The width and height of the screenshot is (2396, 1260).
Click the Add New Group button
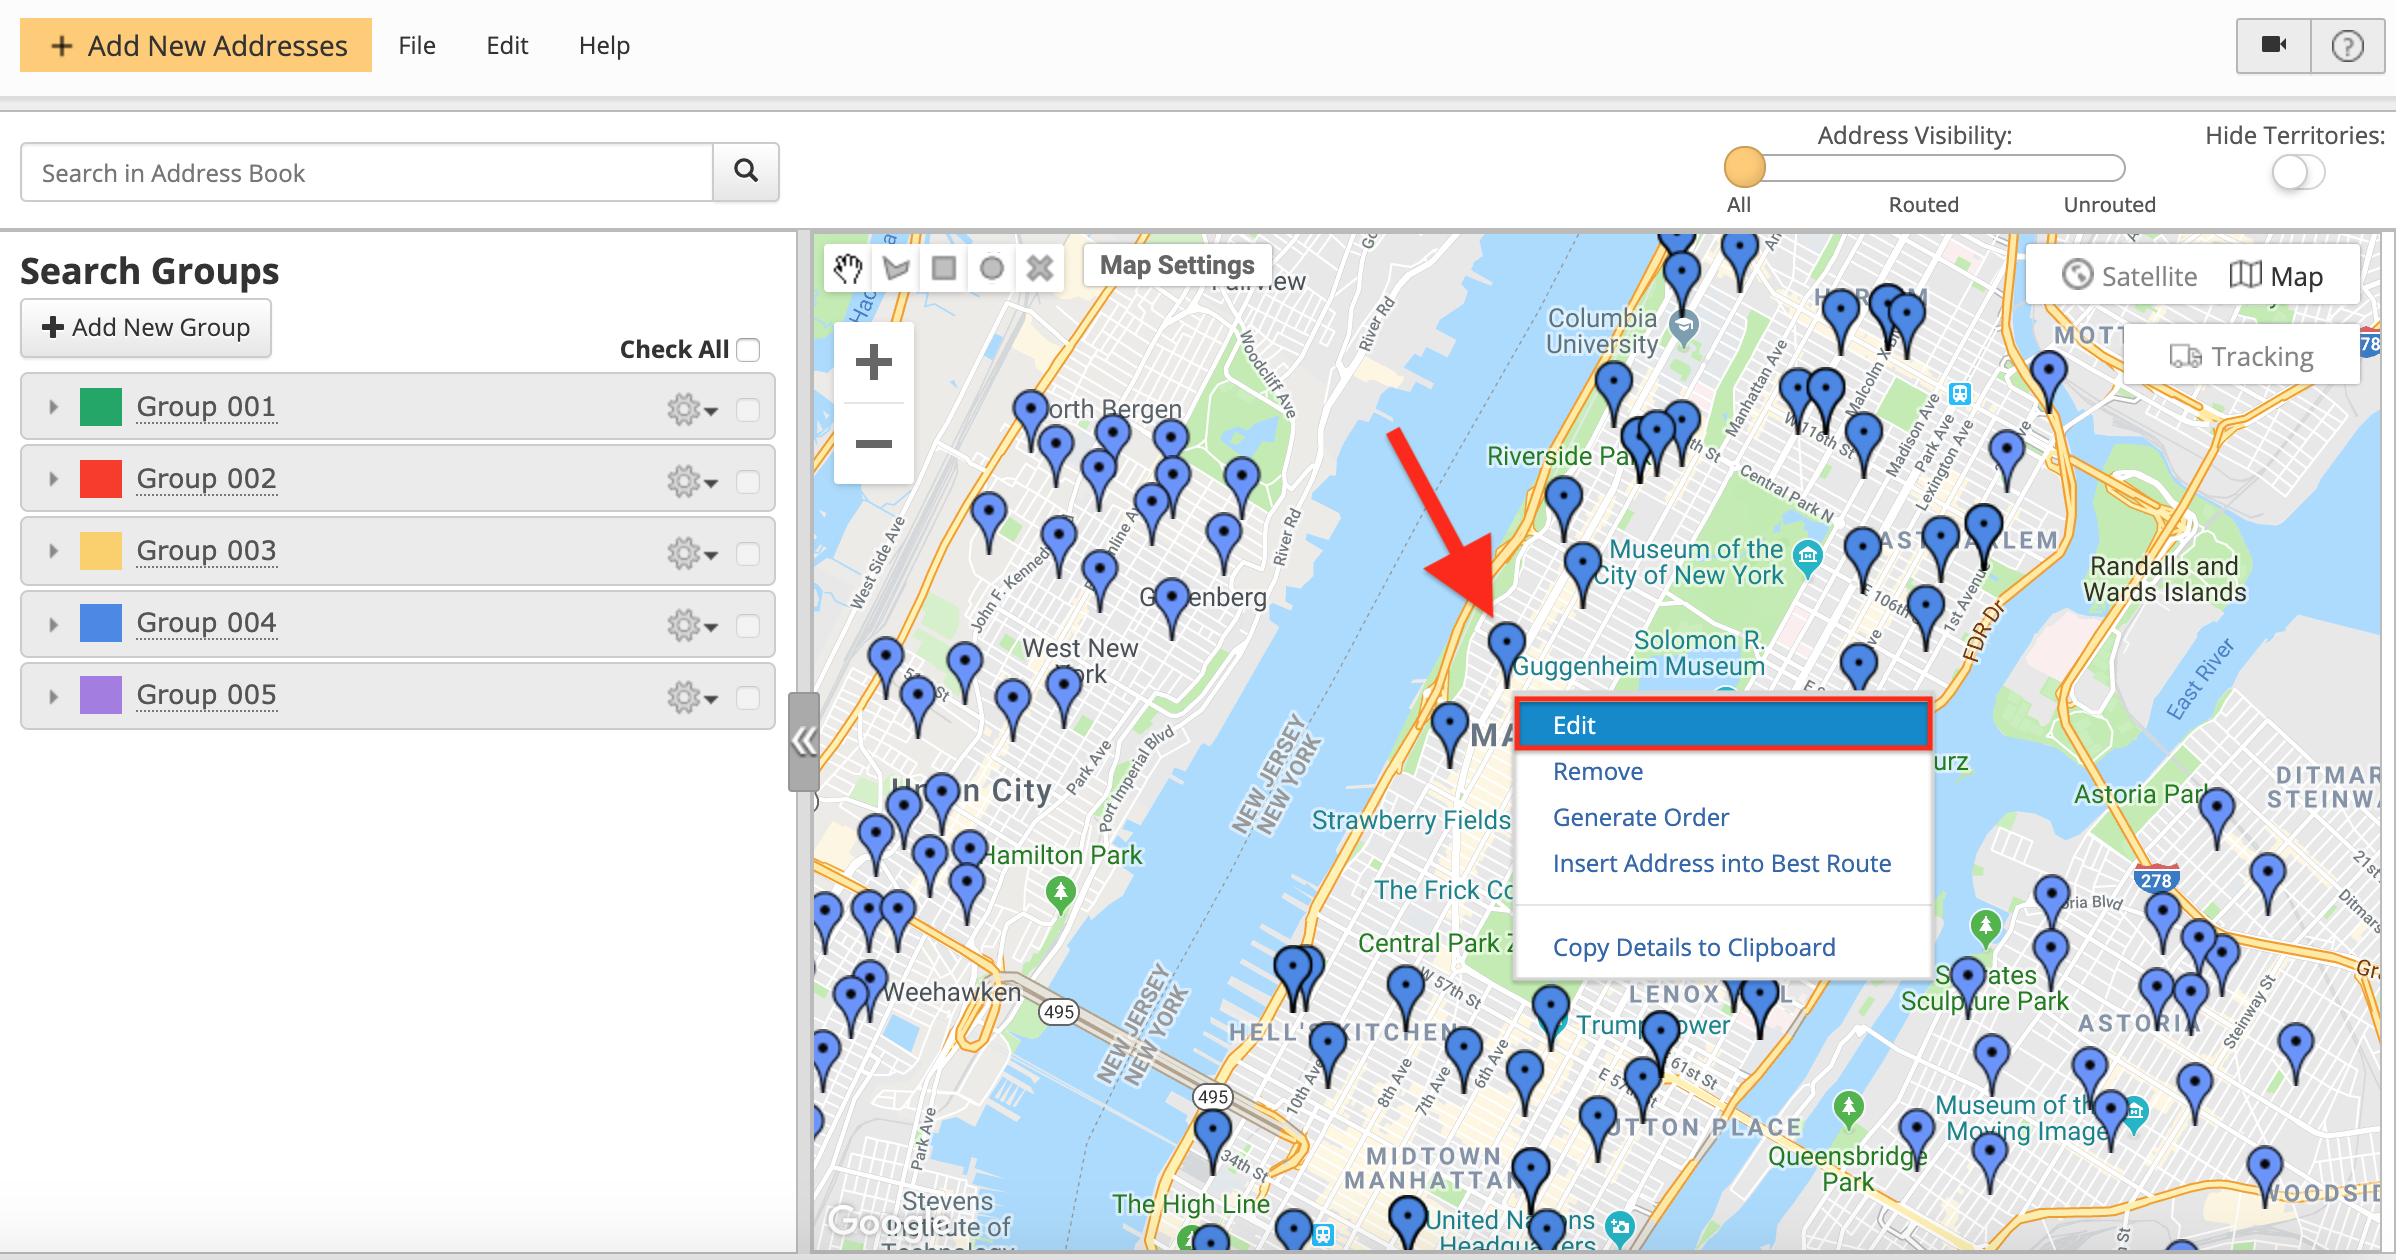coord(146,328)
